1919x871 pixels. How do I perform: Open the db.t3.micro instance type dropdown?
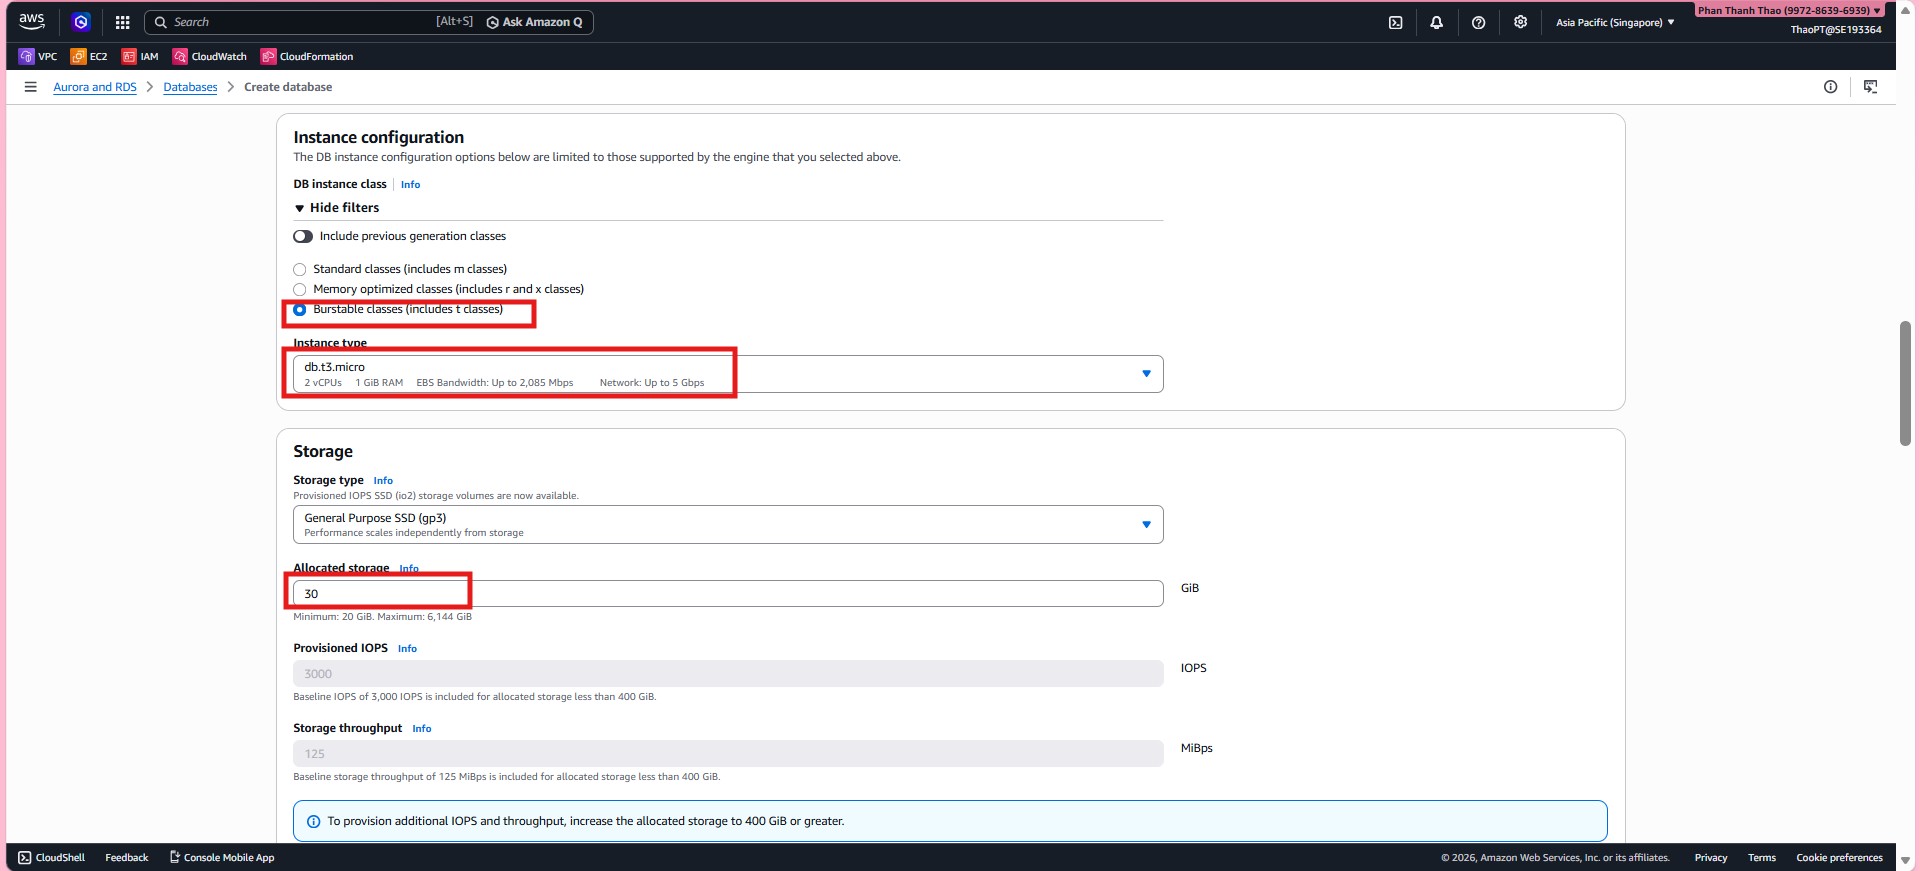[x=728, y=374]
